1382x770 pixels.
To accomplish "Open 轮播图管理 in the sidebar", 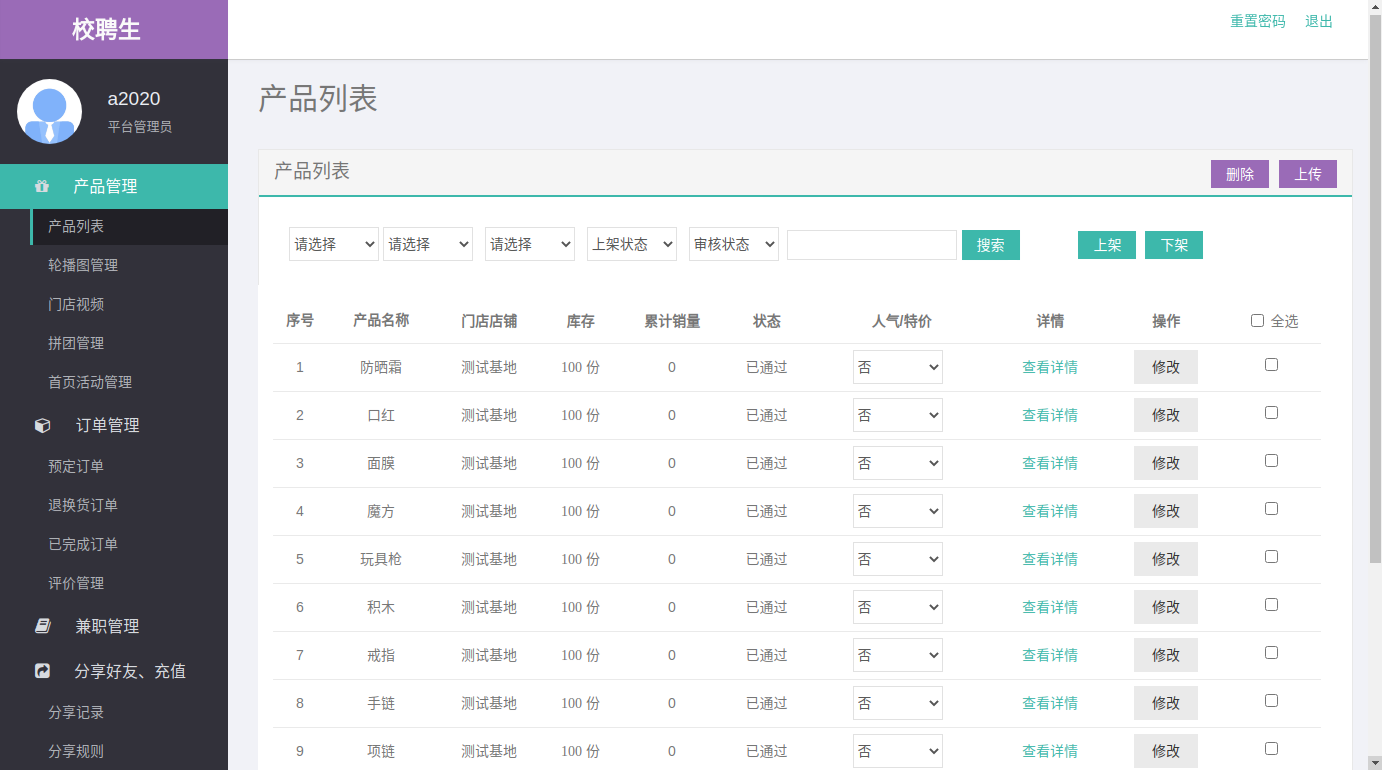I will click(83, 265).
